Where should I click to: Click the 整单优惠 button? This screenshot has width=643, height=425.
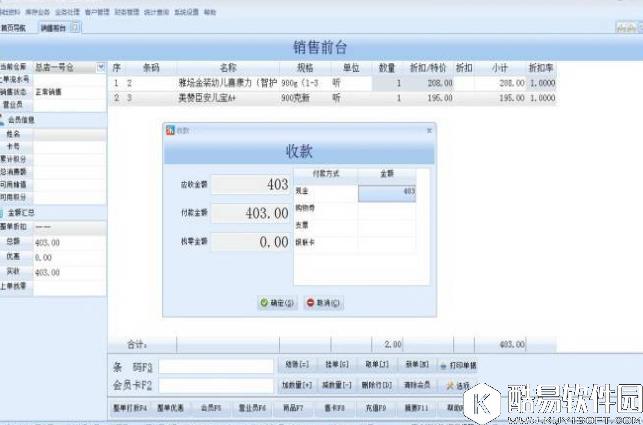170,408
